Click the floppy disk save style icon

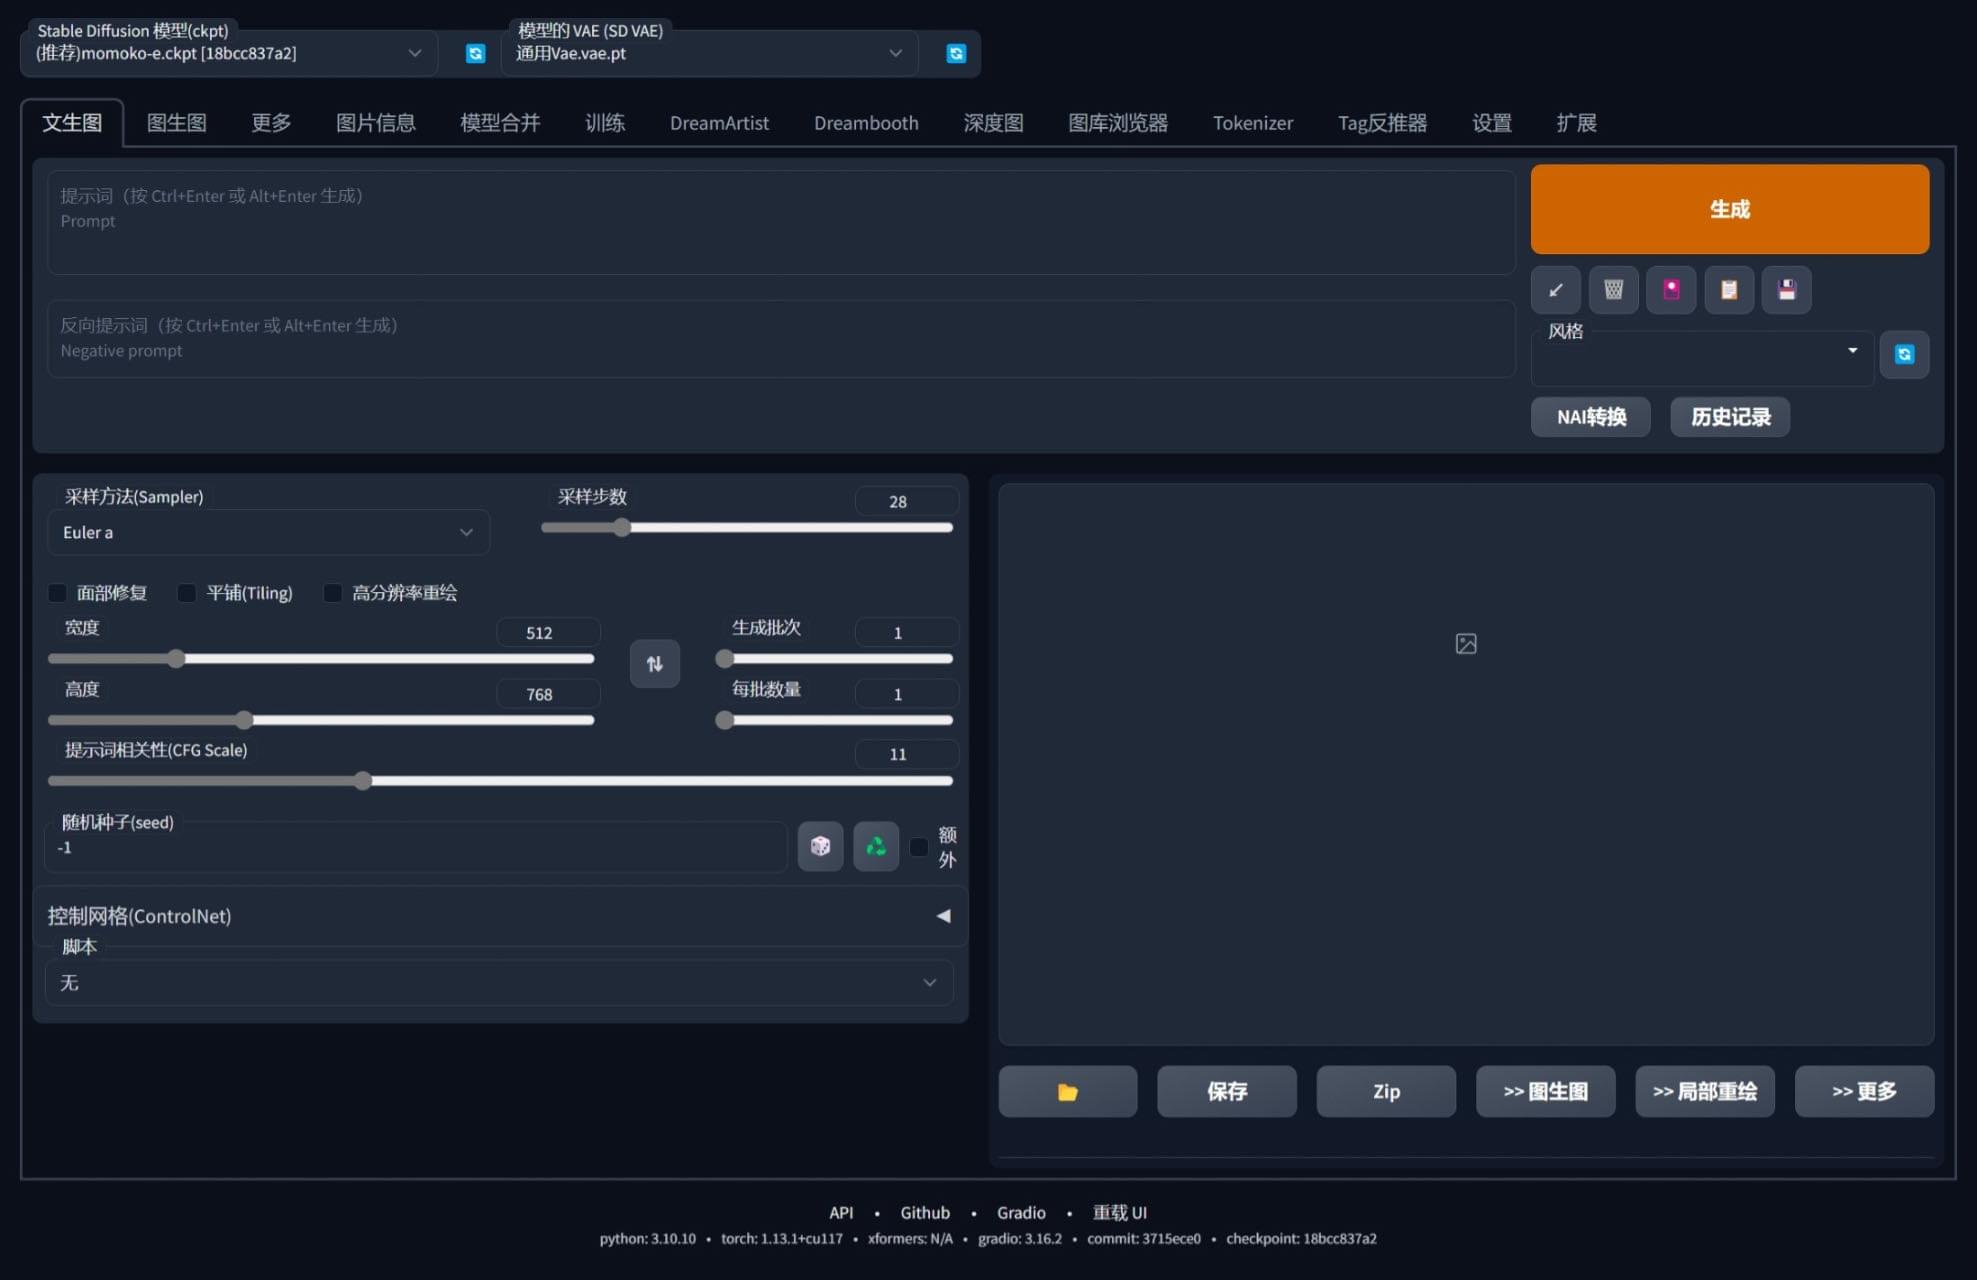coord(1787,290)
